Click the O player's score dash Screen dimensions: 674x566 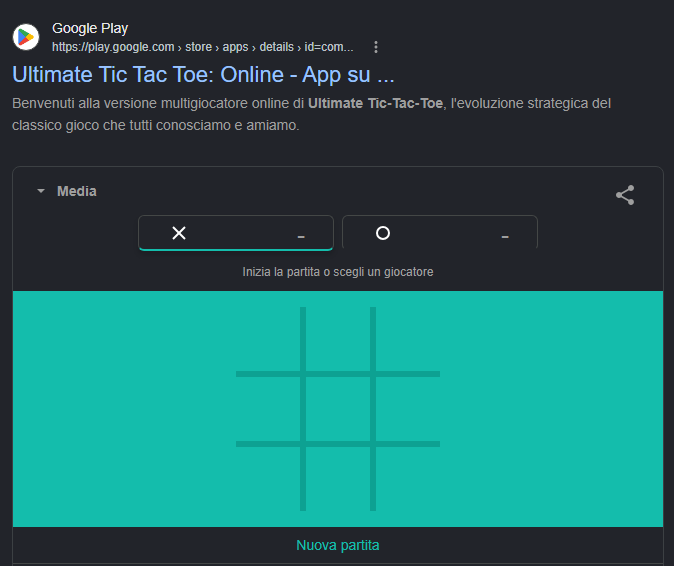[x=505, y=236]
